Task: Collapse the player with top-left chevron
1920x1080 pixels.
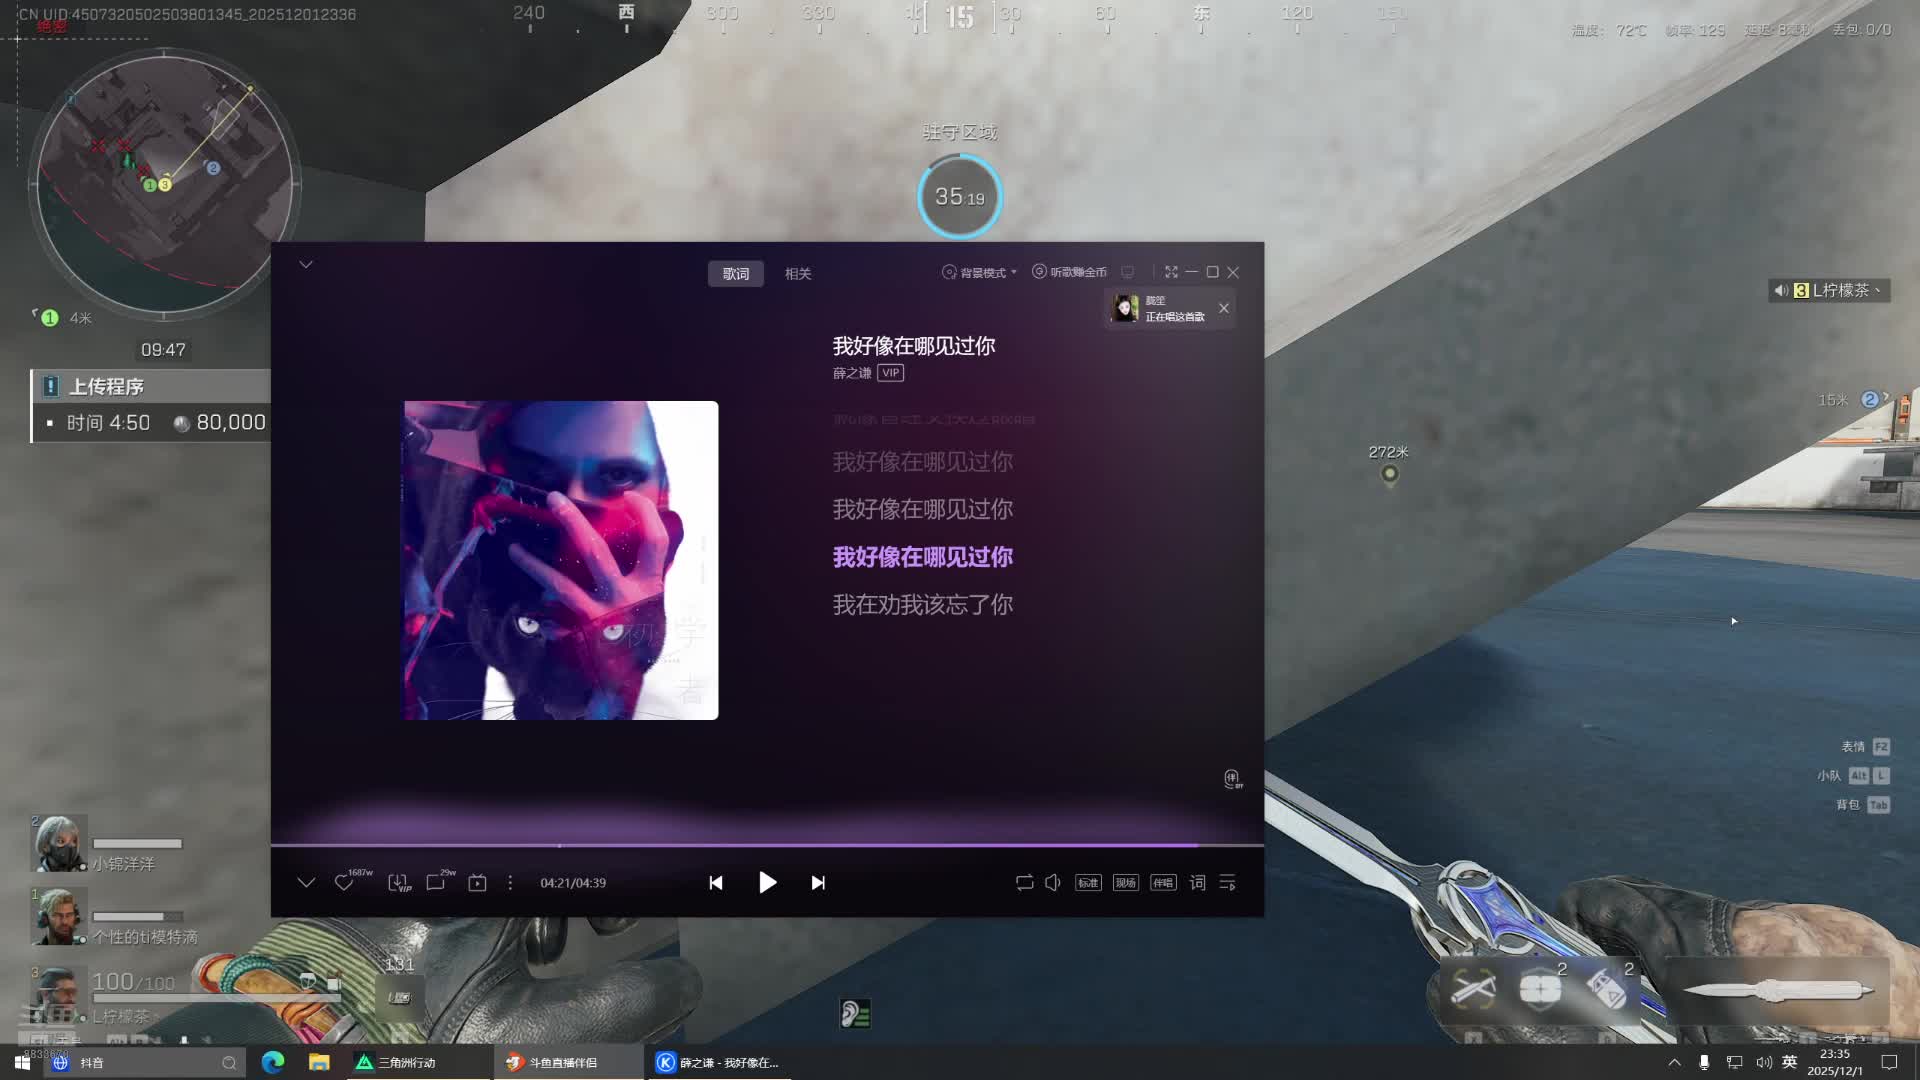Action: [306, 265]
